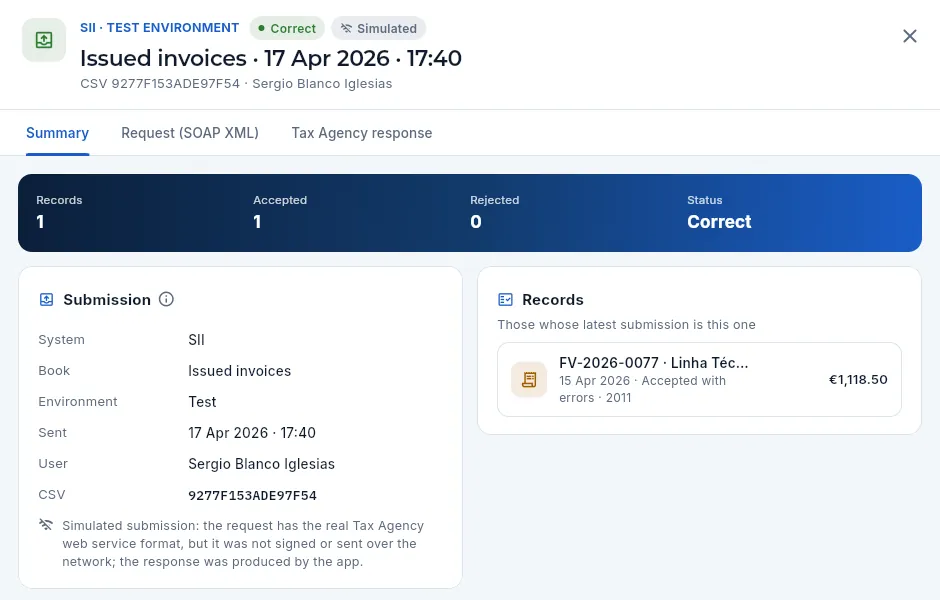The height and width of the screenshot is (600, 940).
Task: Click the System value SII
Action: click(196, 340)
